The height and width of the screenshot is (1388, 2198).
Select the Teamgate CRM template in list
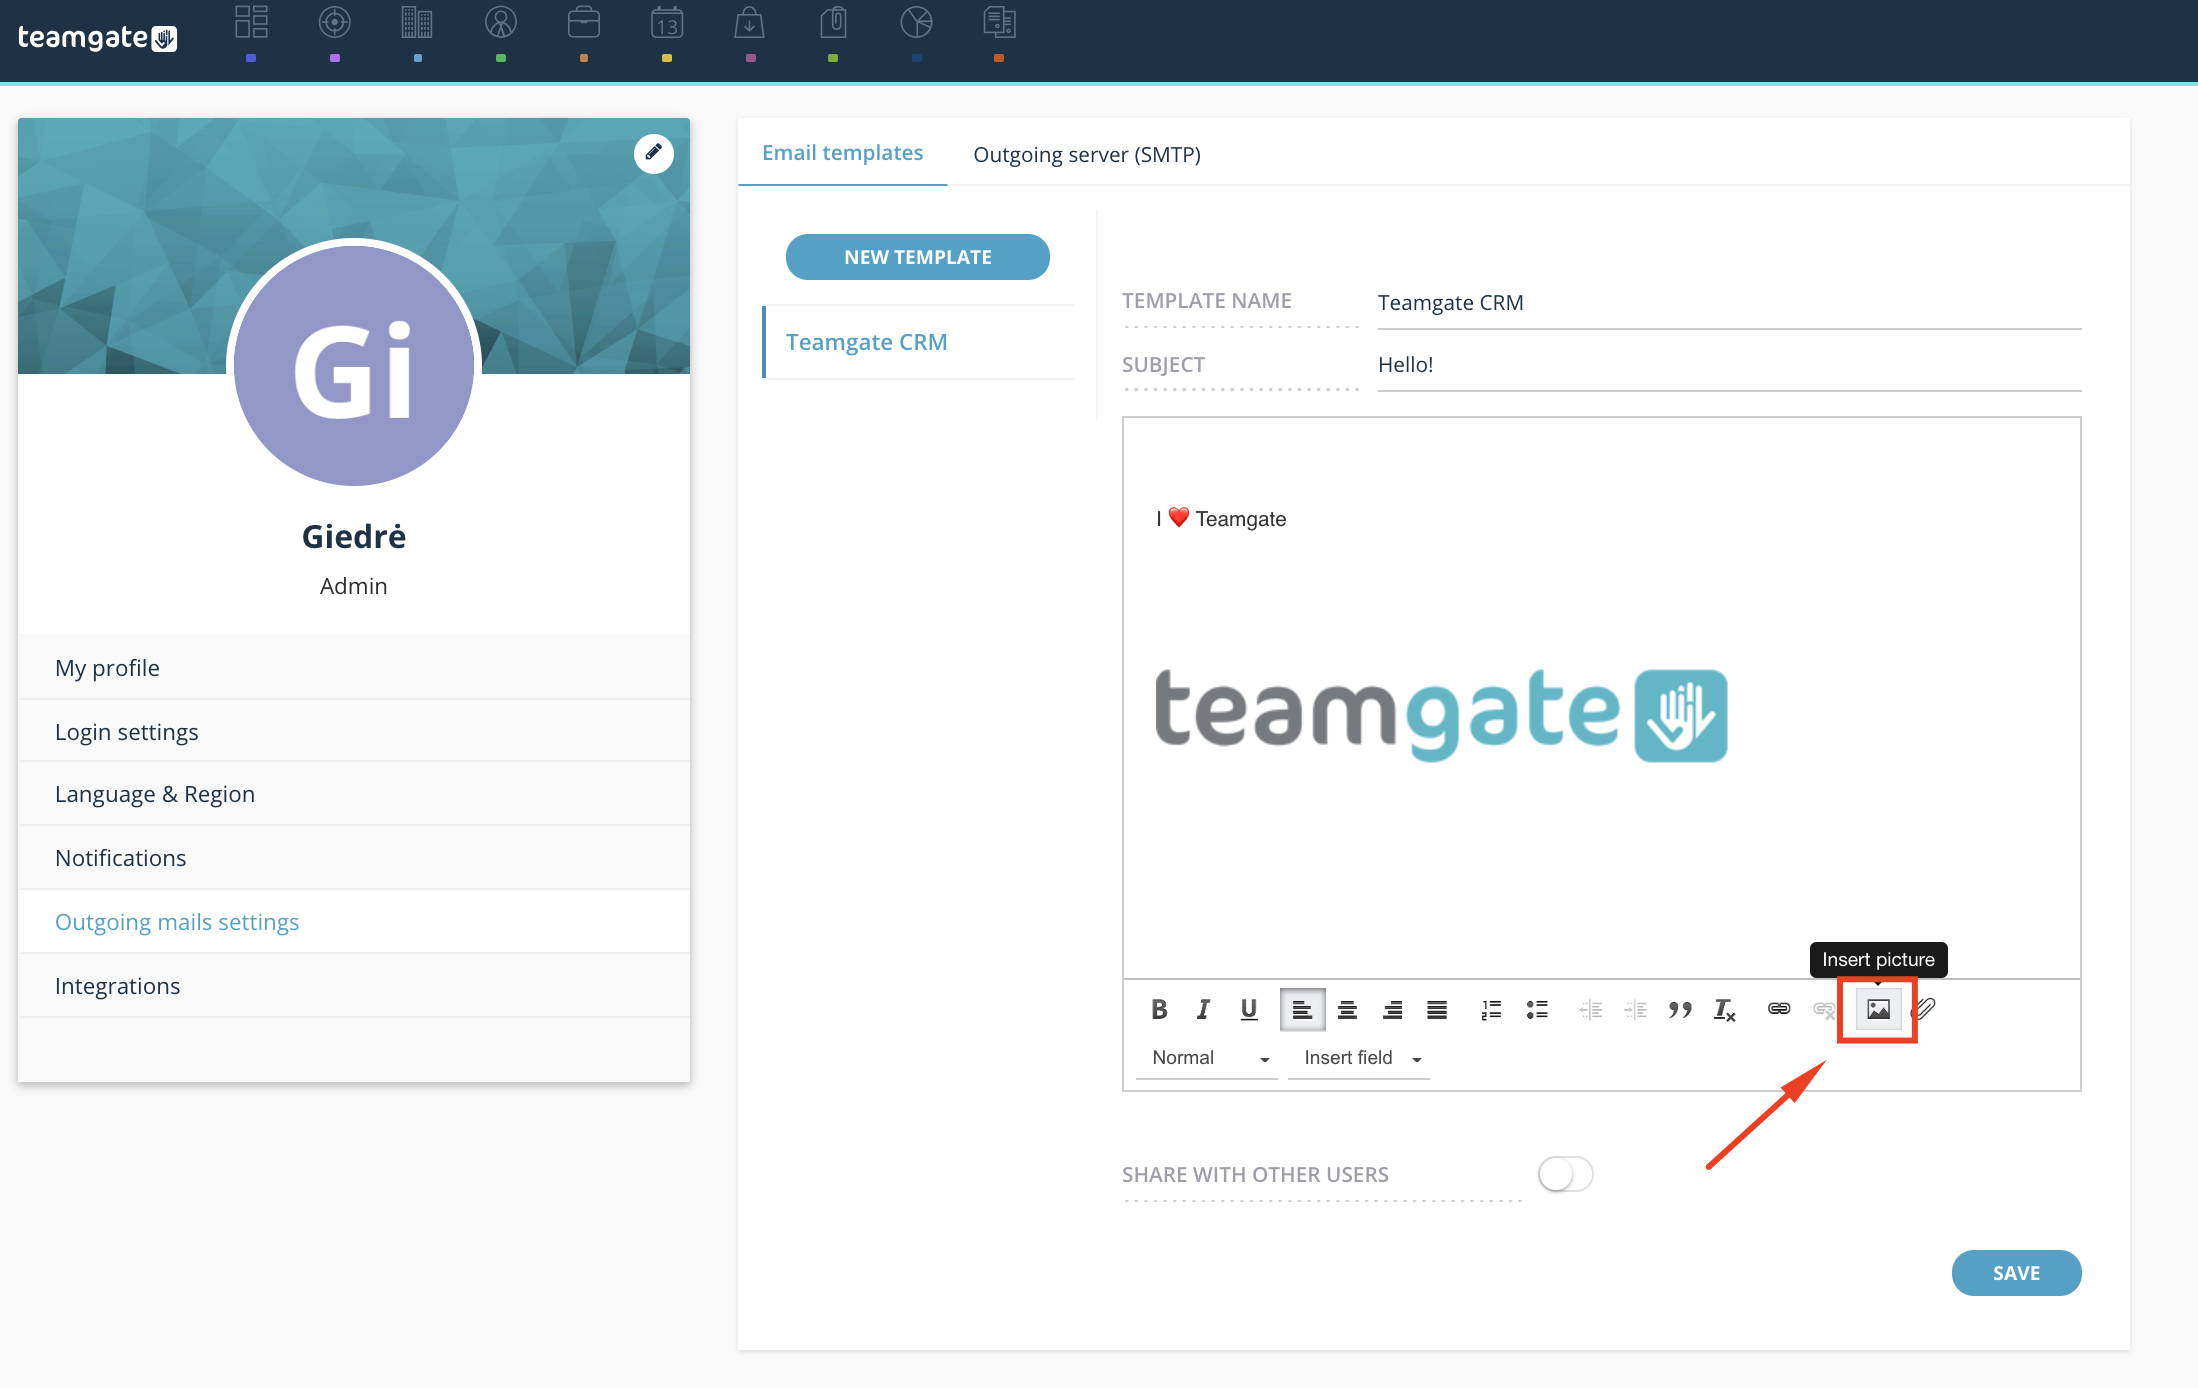[x=918, y=342]
